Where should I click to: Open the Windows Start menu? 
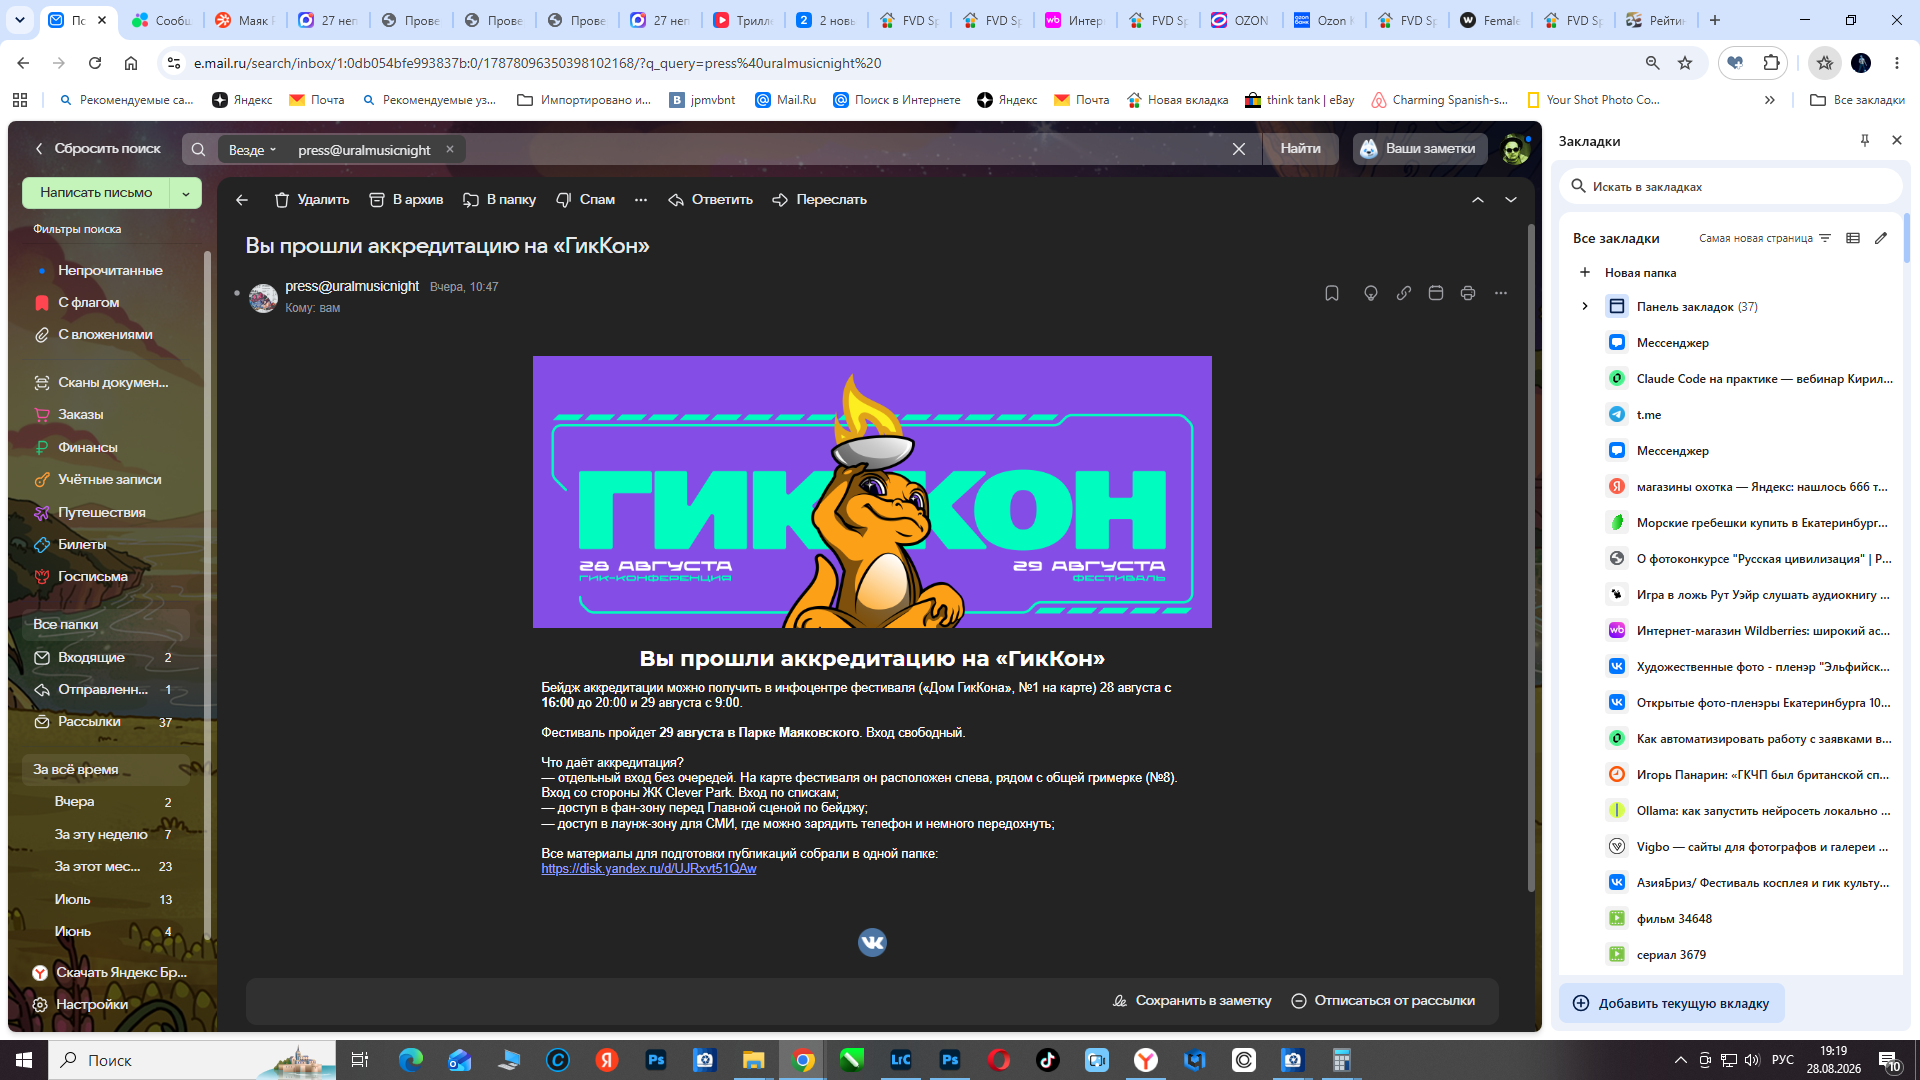(24, 1060)
